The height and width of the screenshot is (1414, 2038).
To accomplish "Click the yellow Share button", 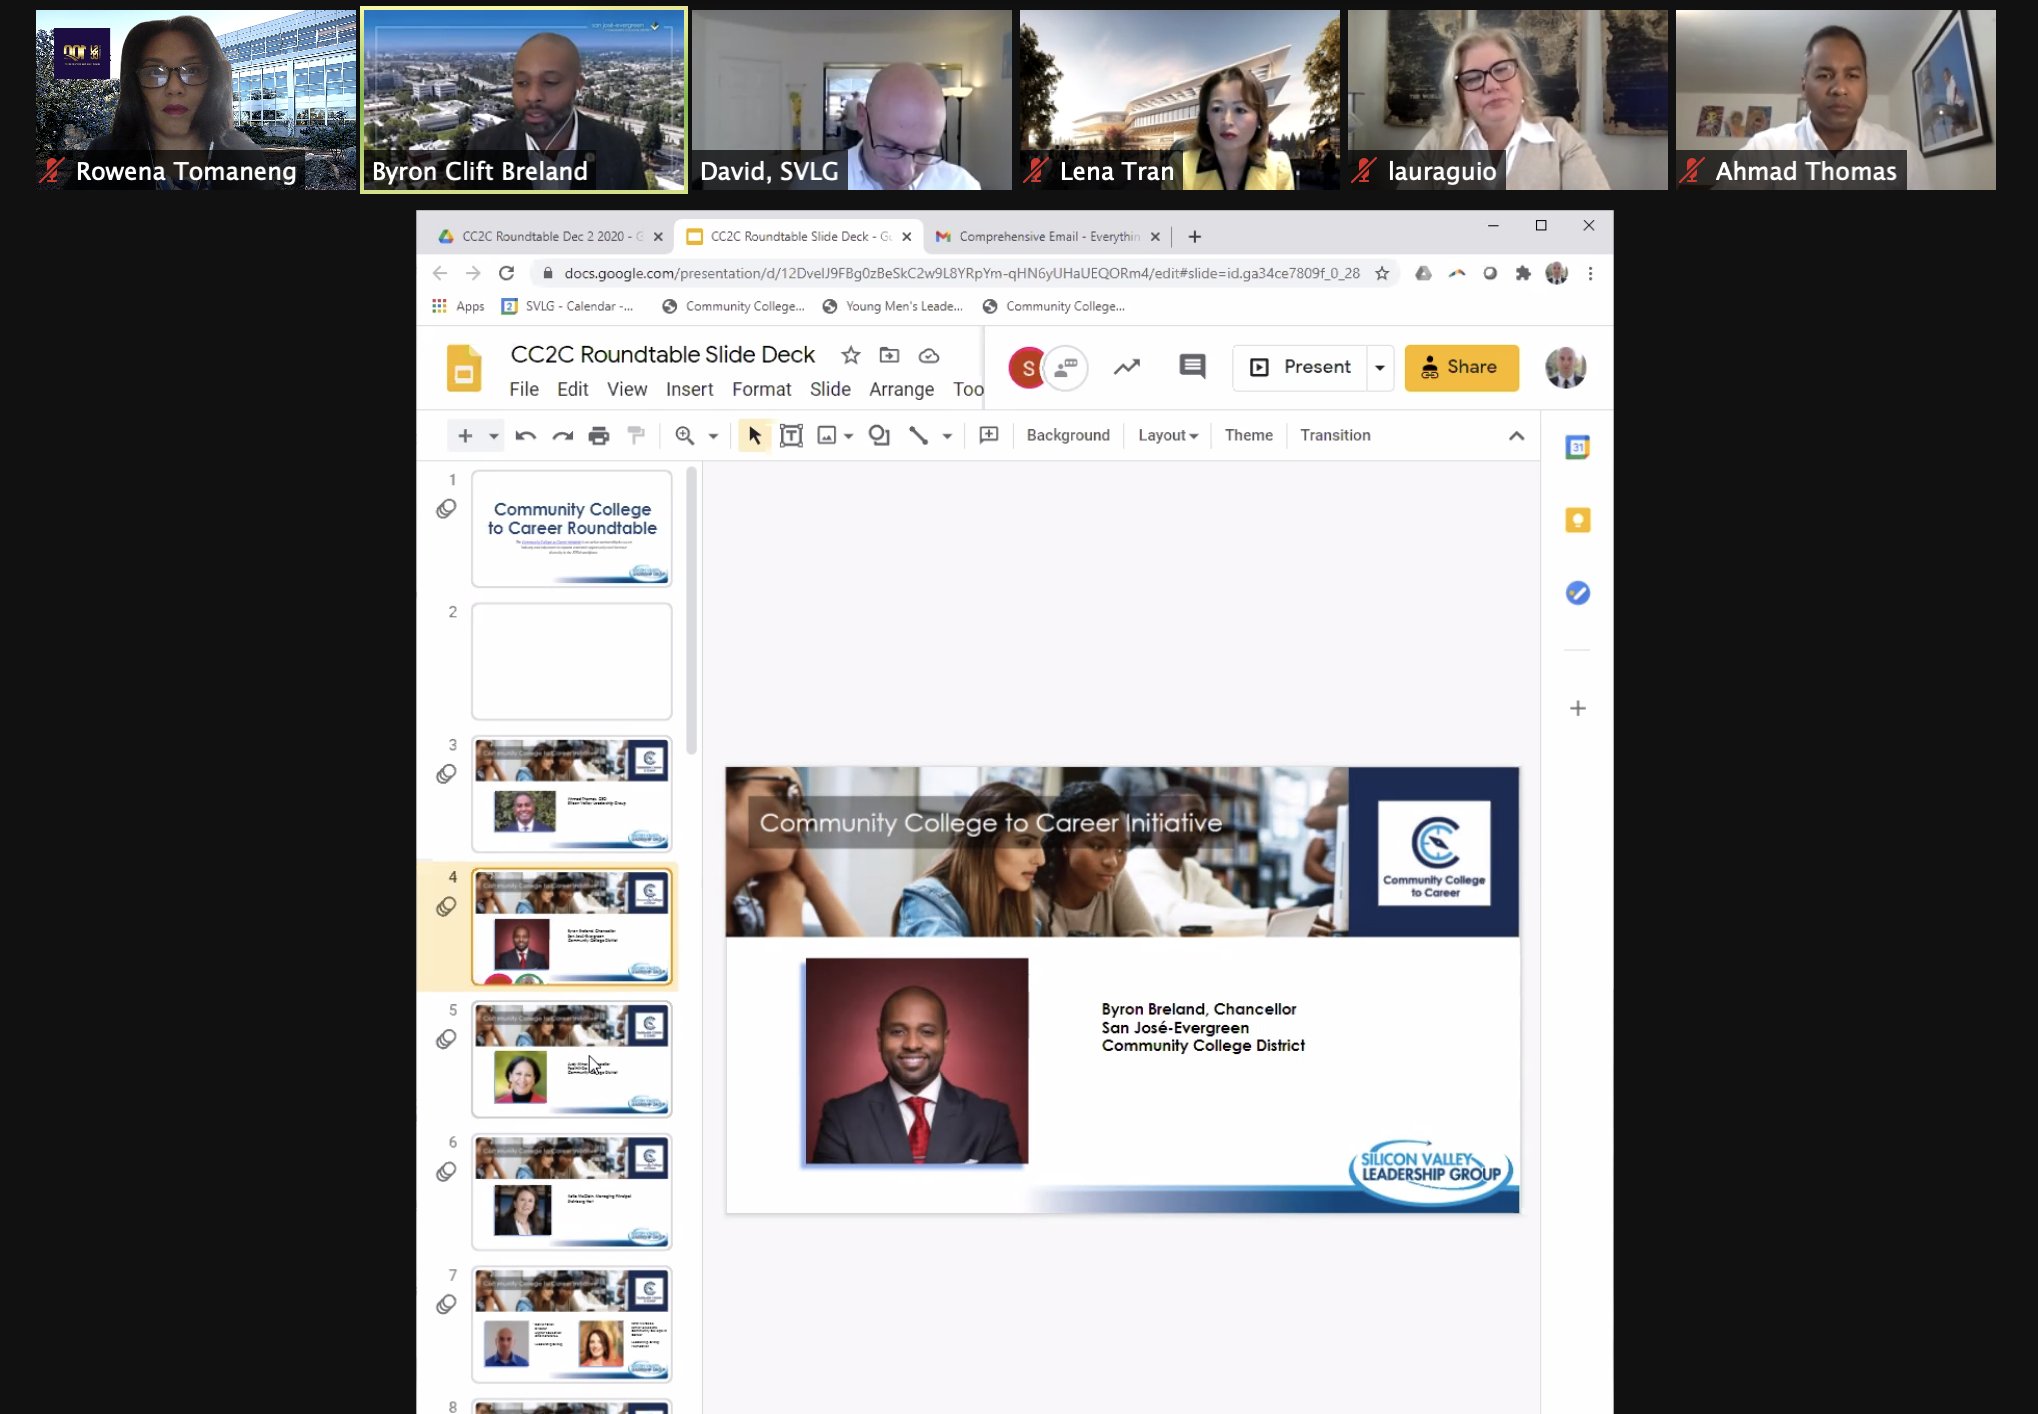I will click(1461, 367).
